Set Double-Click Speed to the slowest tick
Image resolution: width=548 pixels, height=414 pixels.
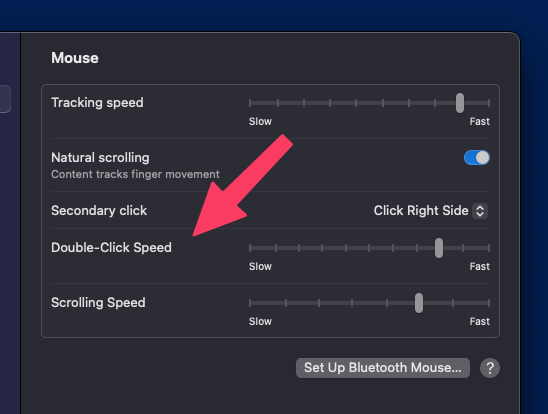point(250,248)
